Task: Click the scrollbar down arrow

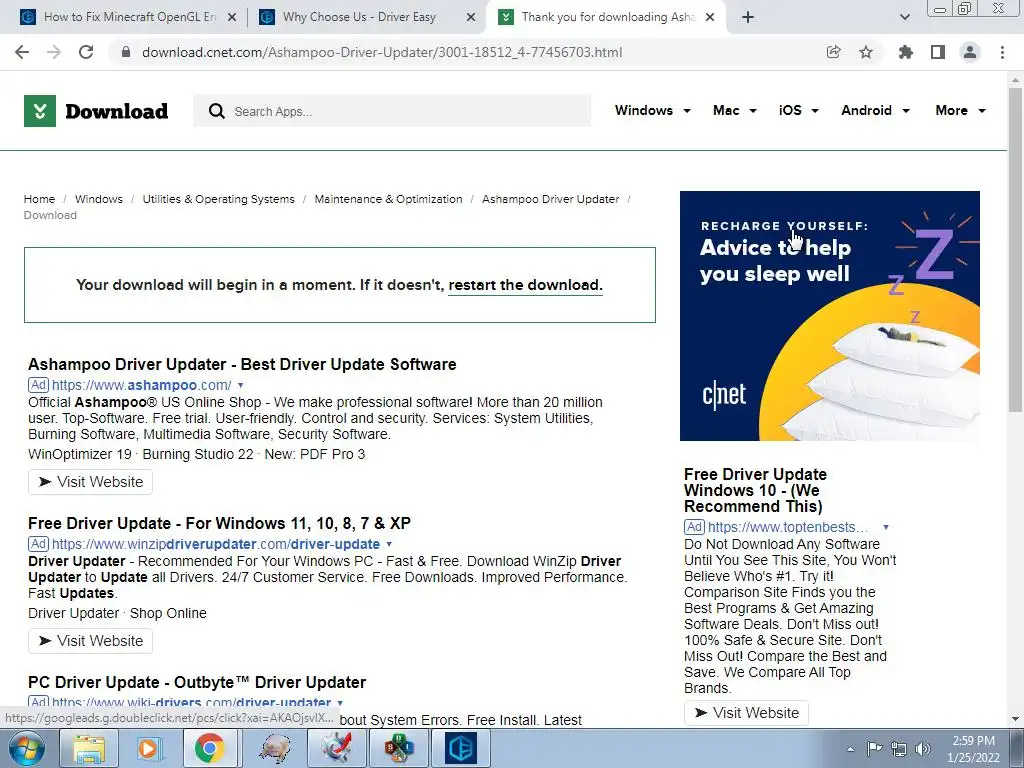Action: 1016,719
